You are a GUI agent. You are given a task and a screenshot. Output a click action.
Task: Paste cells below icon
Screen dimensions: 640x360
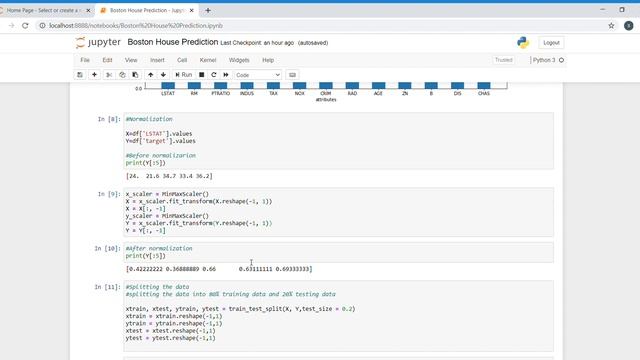coord(135,75)
